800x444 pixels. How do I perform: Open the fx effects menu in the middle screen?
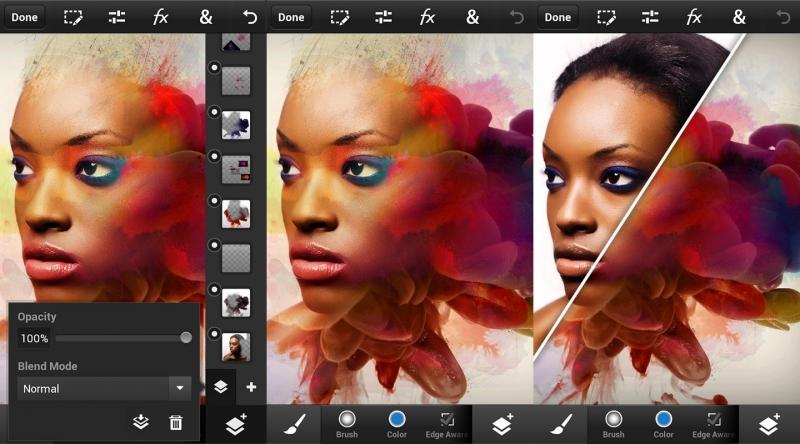(x=427, y=17)
